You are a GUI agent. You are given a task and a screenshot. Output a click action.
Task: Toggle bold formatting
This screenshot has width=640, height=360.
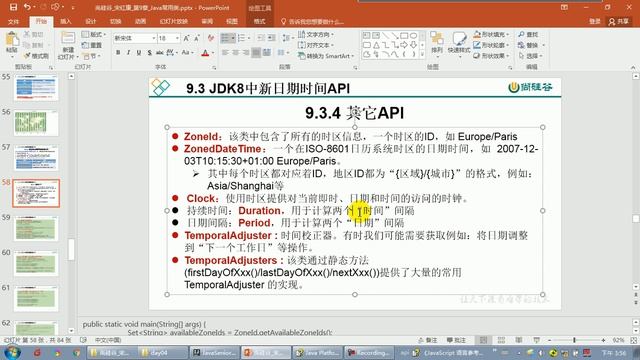[x=118, y=53]
